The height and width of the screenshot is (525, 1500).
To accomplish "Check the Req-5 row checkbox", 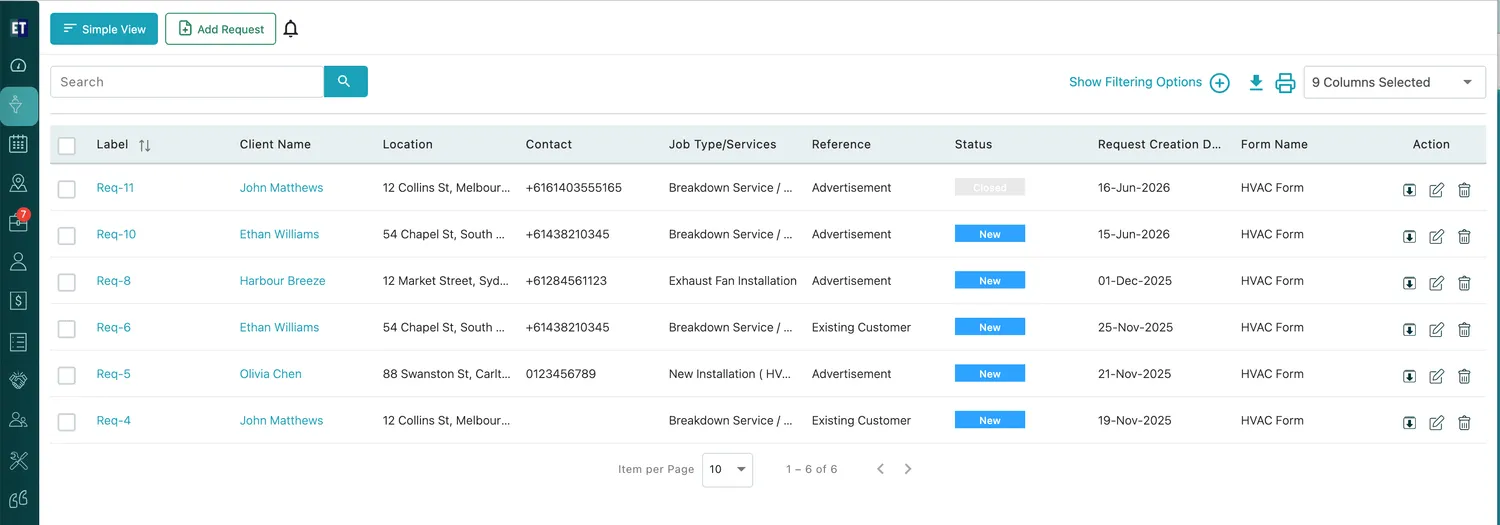I will click(x=67, y=375).
